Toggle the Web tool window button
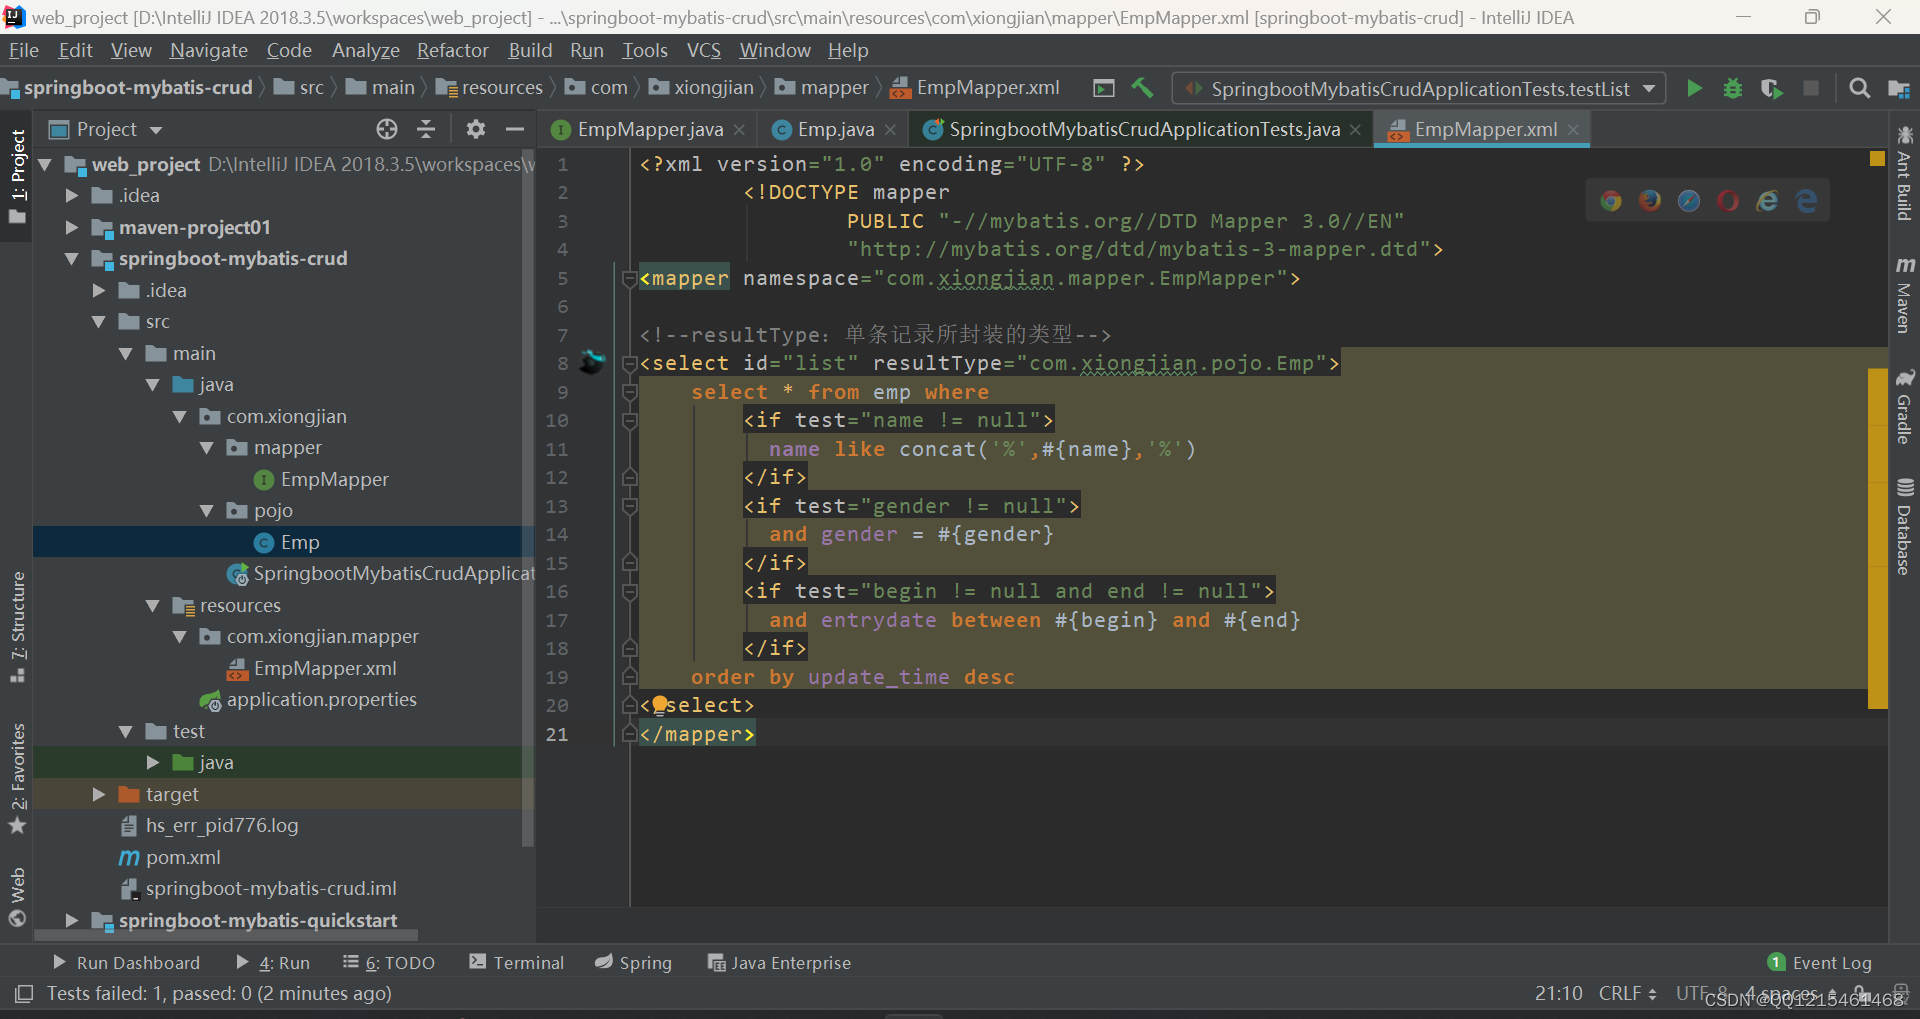 (x=17, y=897)
